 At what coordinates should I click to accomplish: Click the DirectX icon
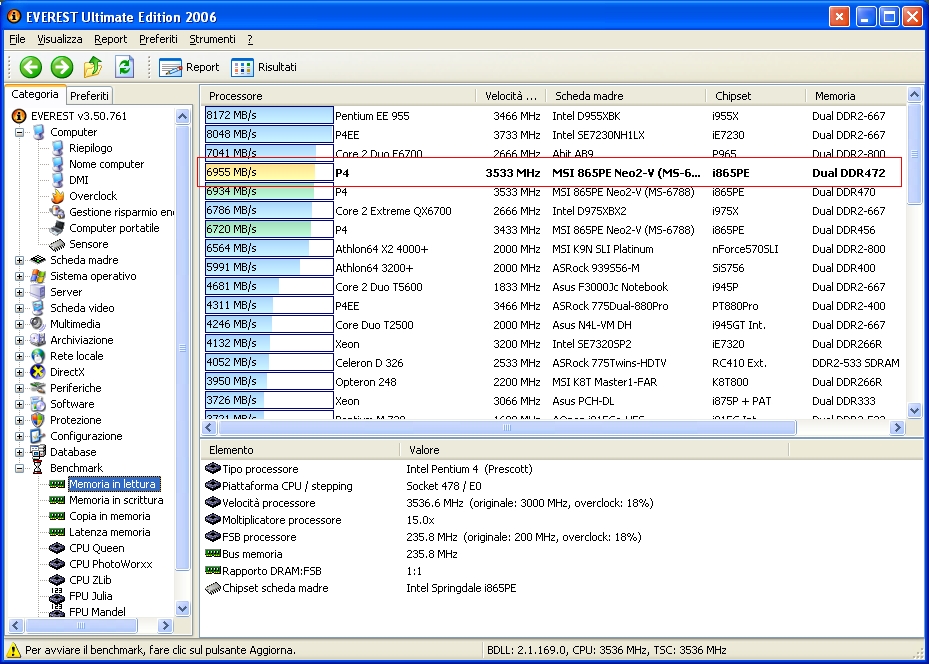coord(38,372)
